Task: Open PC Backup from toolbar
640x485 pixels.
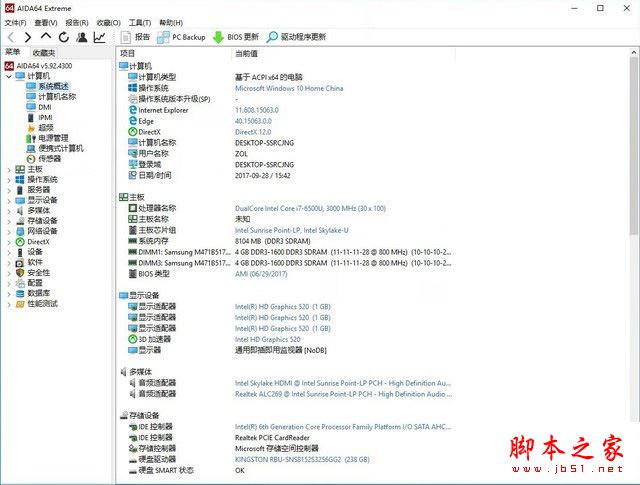Action: click(181, 37)
